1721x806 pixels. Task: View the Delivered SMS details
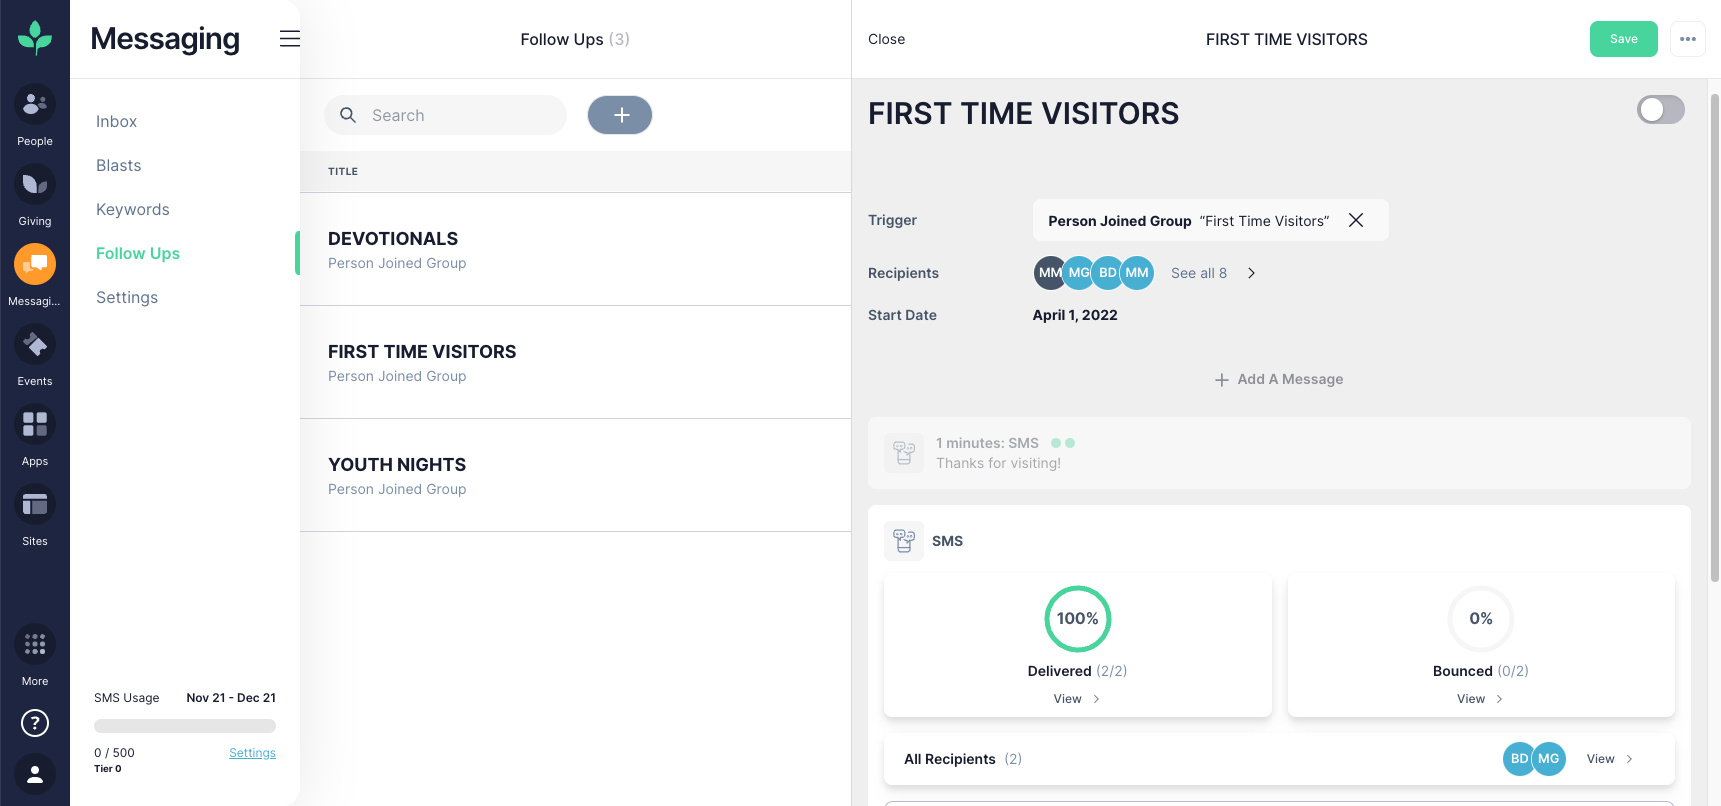[1076, 699]
